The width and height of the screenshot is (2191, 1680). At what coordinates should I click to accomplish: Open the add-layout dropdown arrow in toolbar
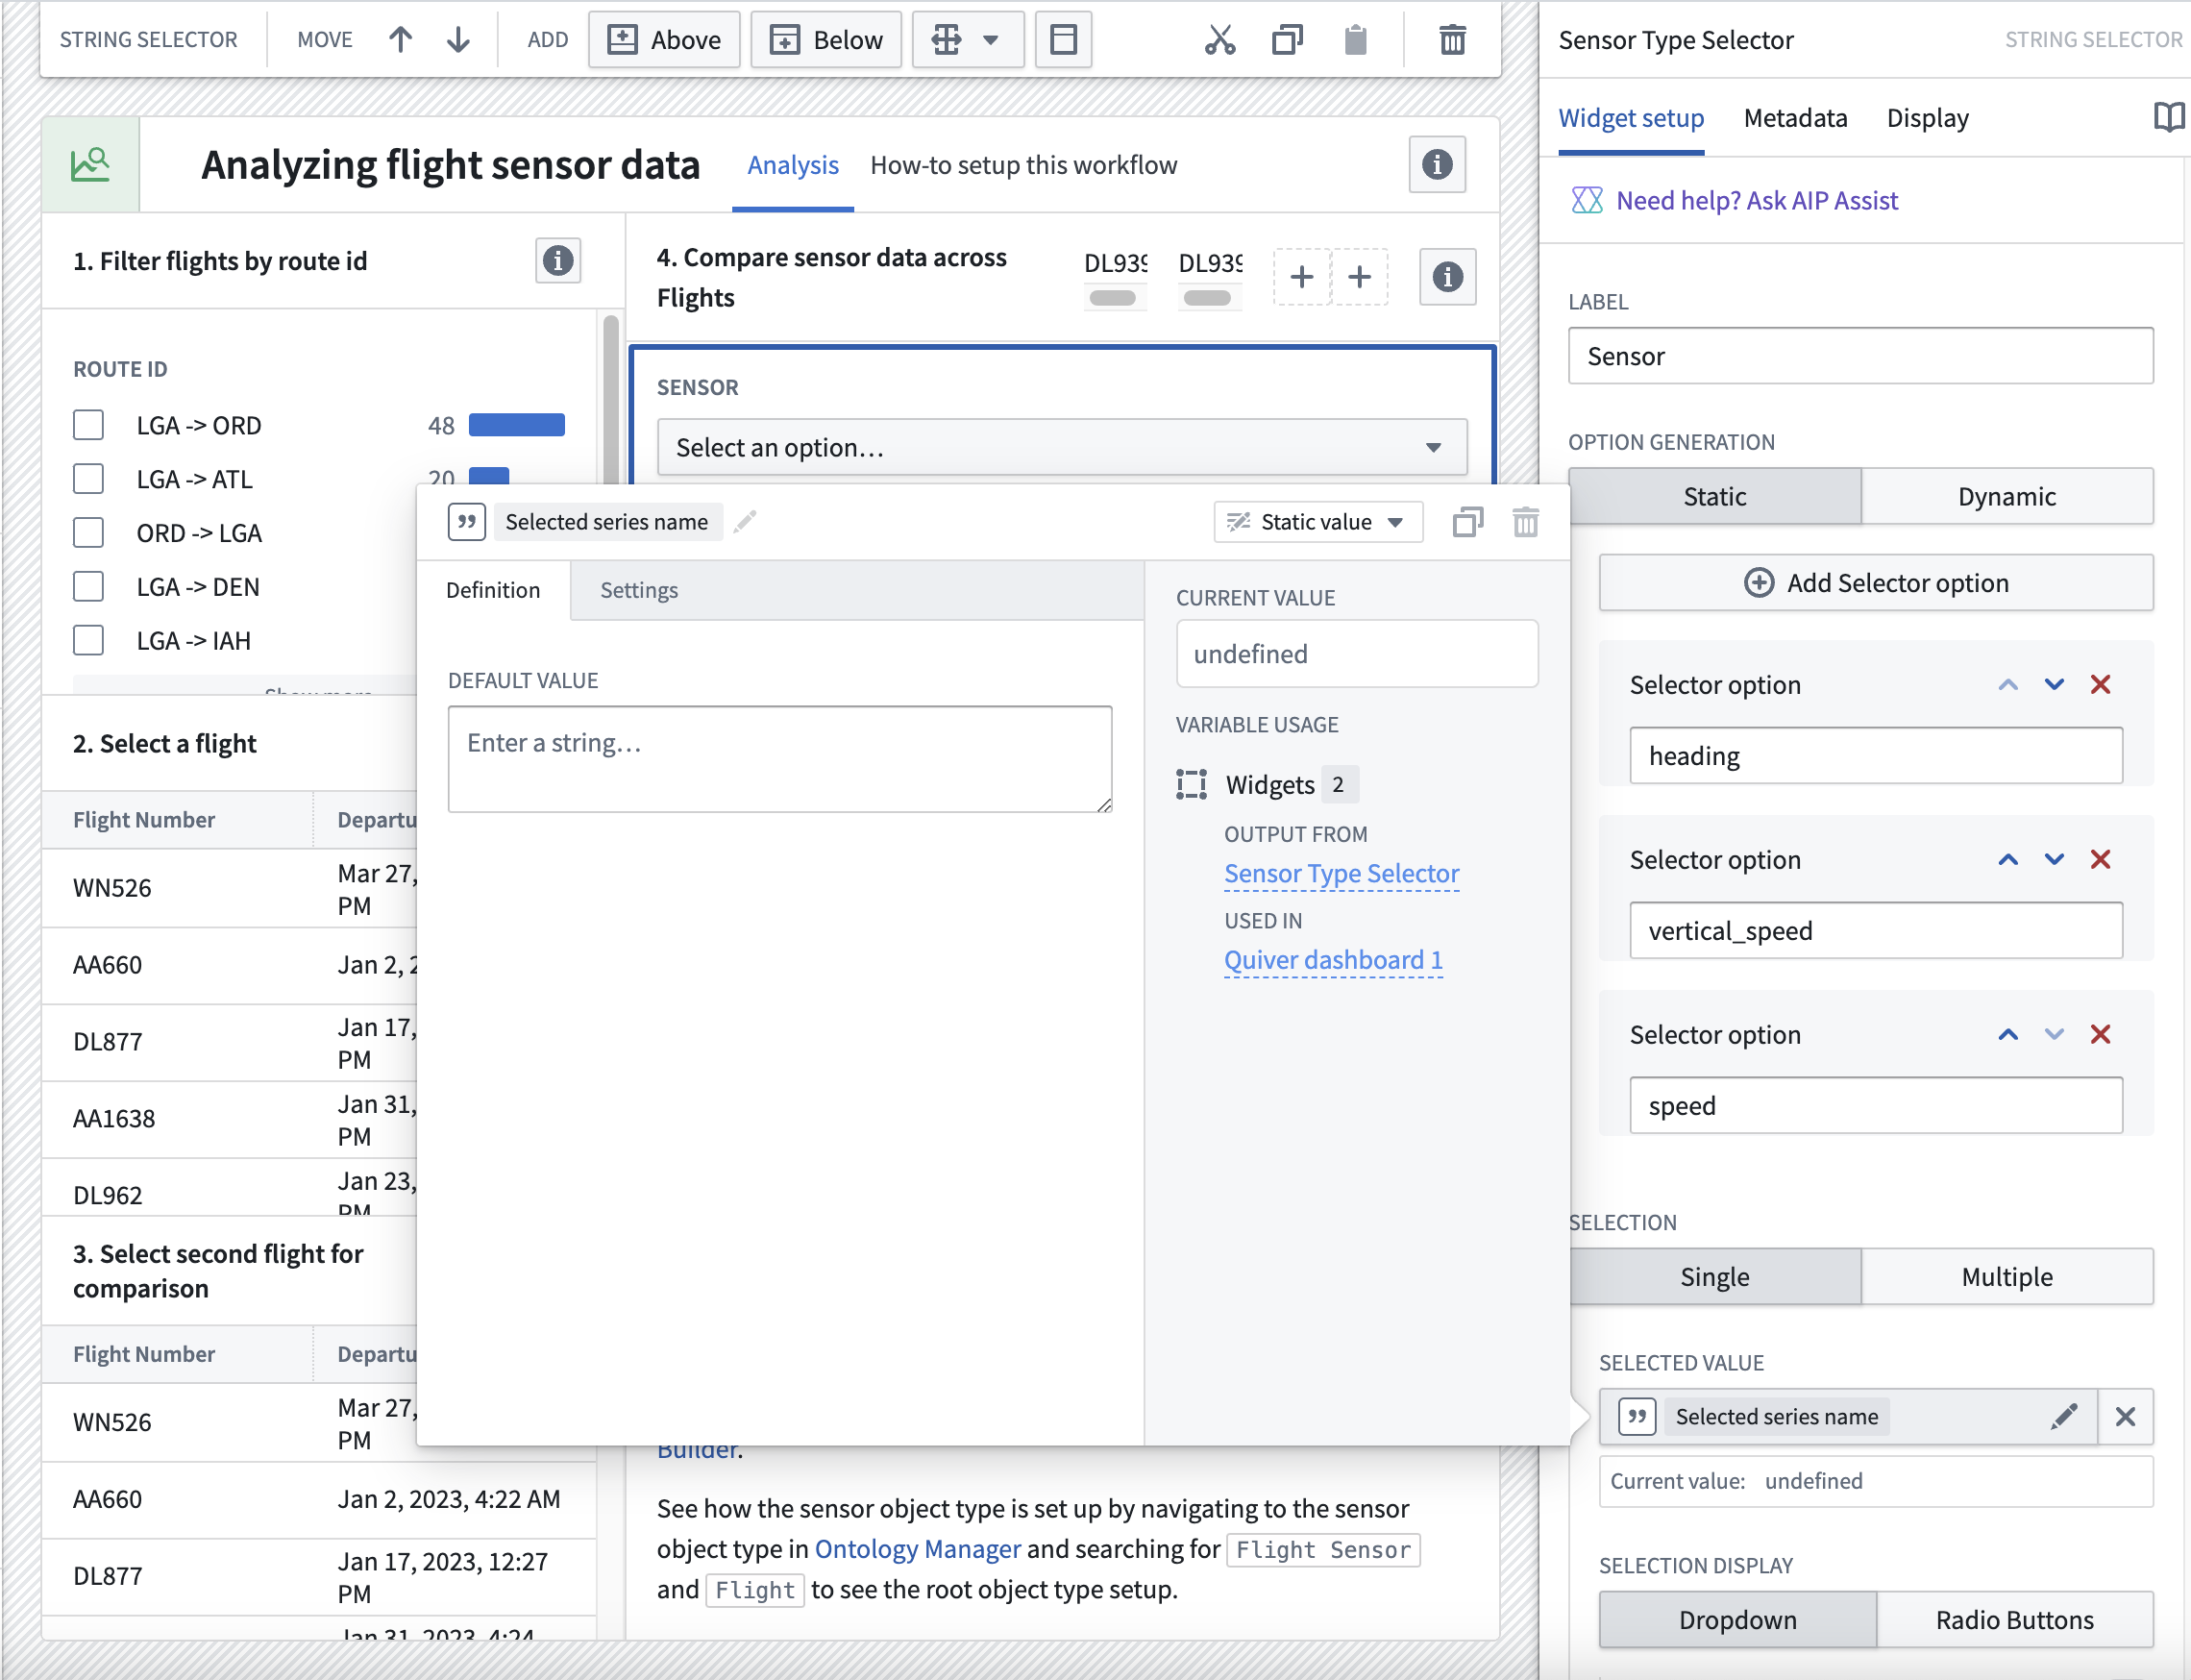(990, 40)
